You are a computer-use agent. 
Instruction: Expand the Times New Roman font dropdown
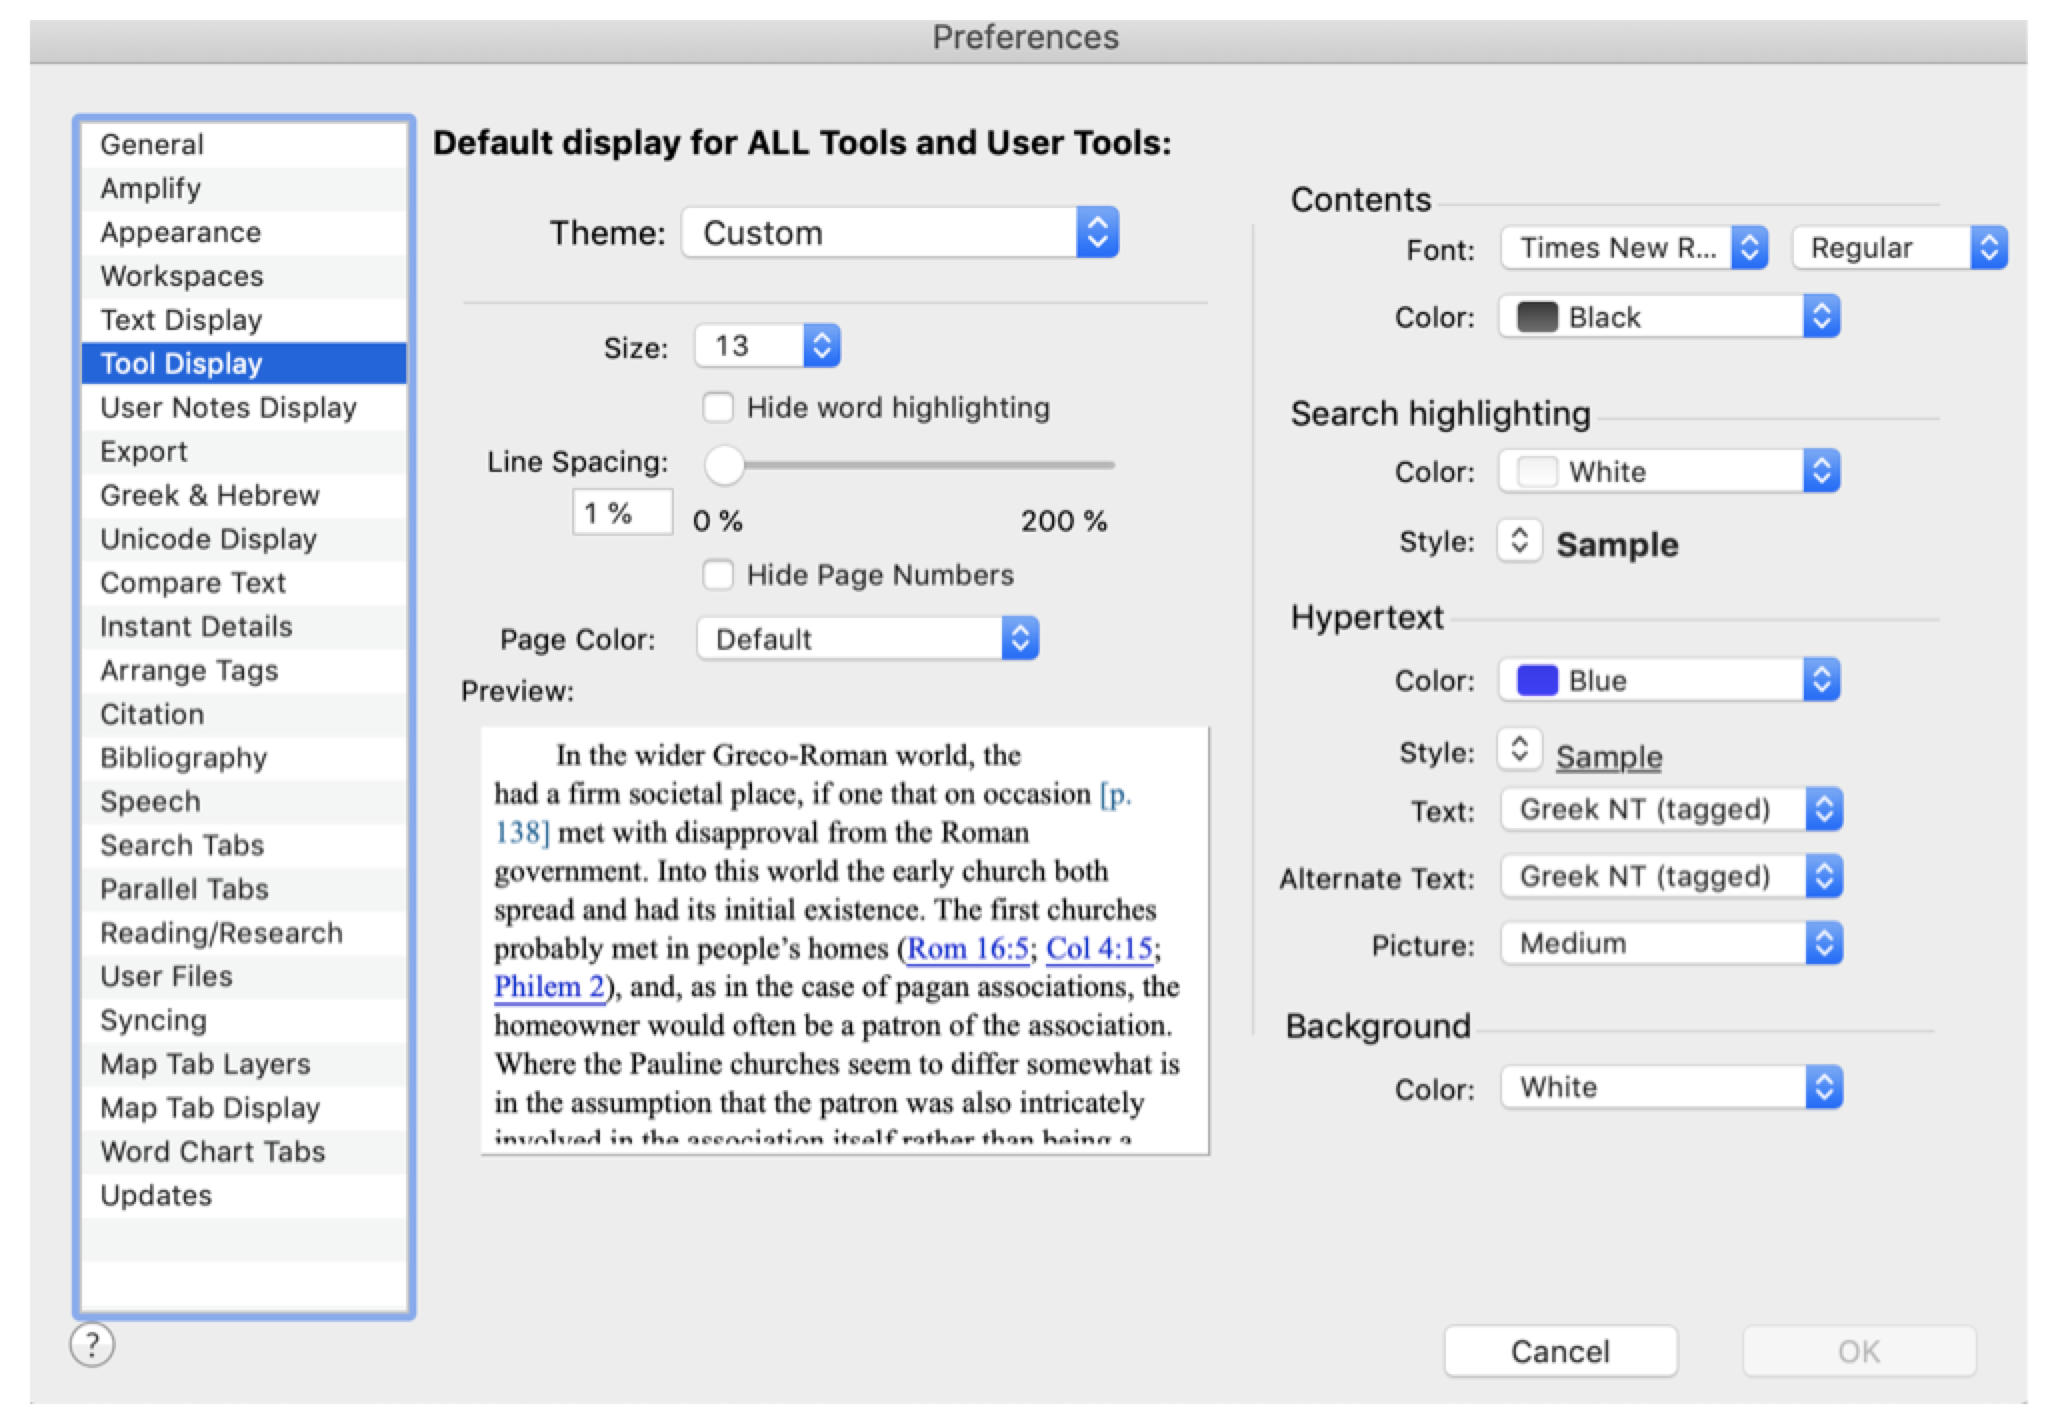1634,248
